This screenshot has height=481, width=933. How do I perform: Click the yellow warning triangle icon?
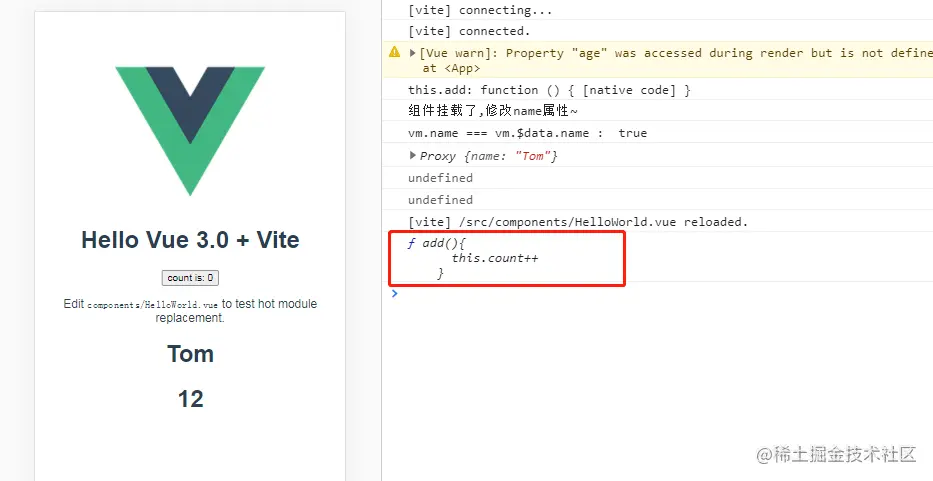point(395,52)
